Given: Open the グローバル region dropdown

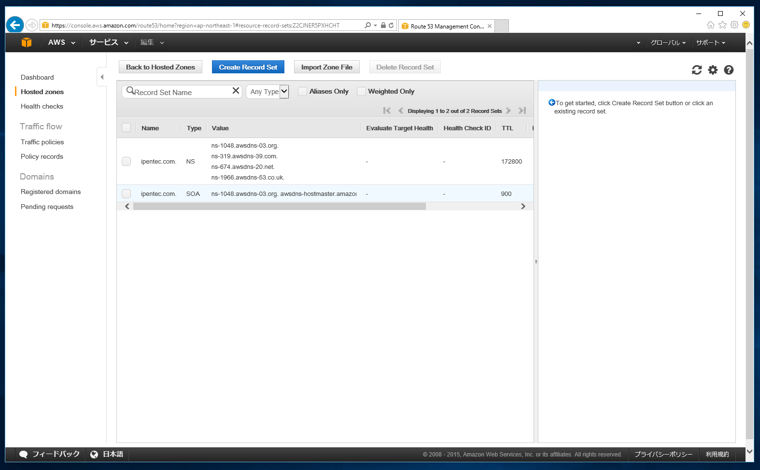Looking at the screenshot, I should pyautogui.click(x=668, y=43).
